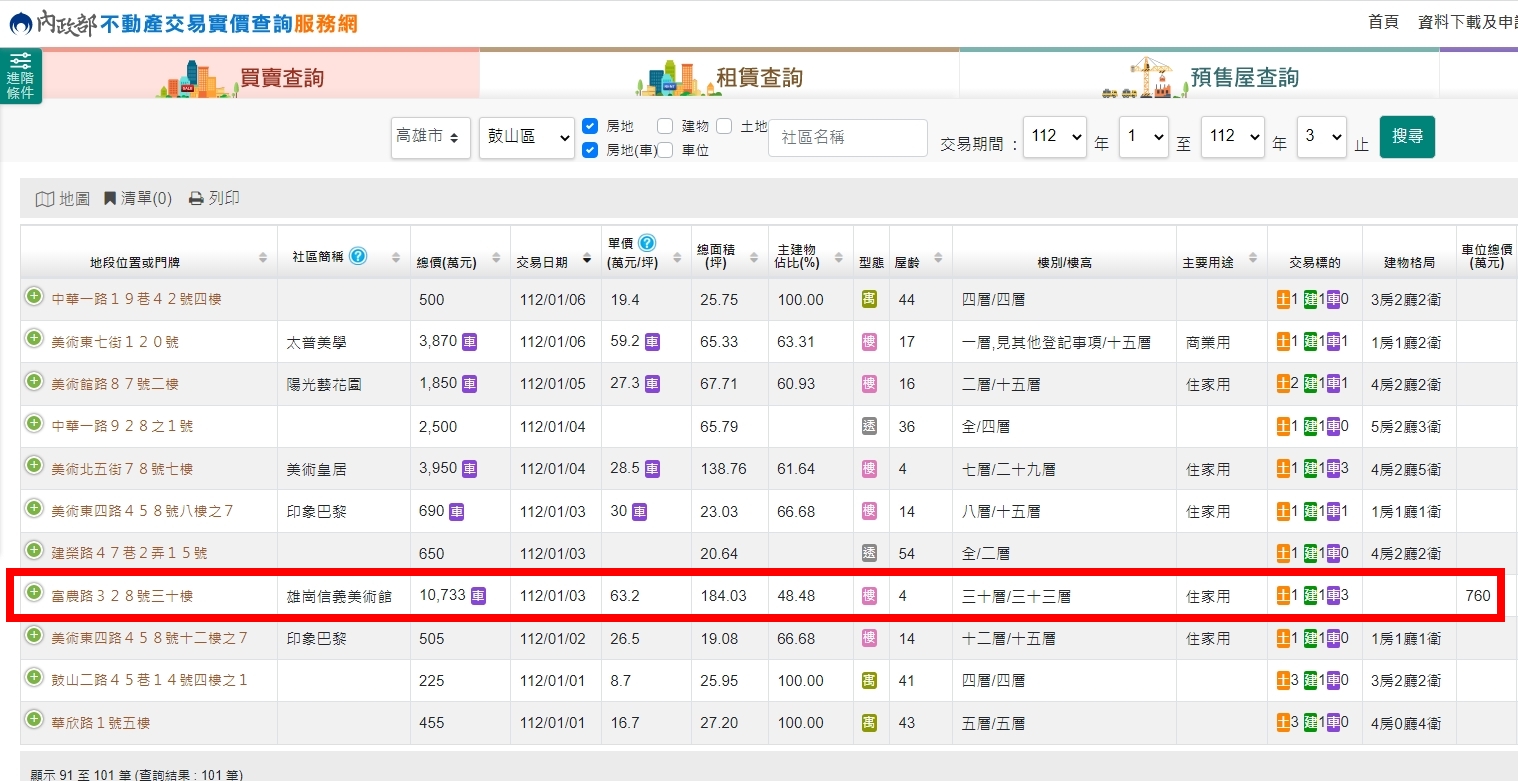
Task: Click the 車 badge next to 59.2 unit price
Action: click(x=652, y=342)
